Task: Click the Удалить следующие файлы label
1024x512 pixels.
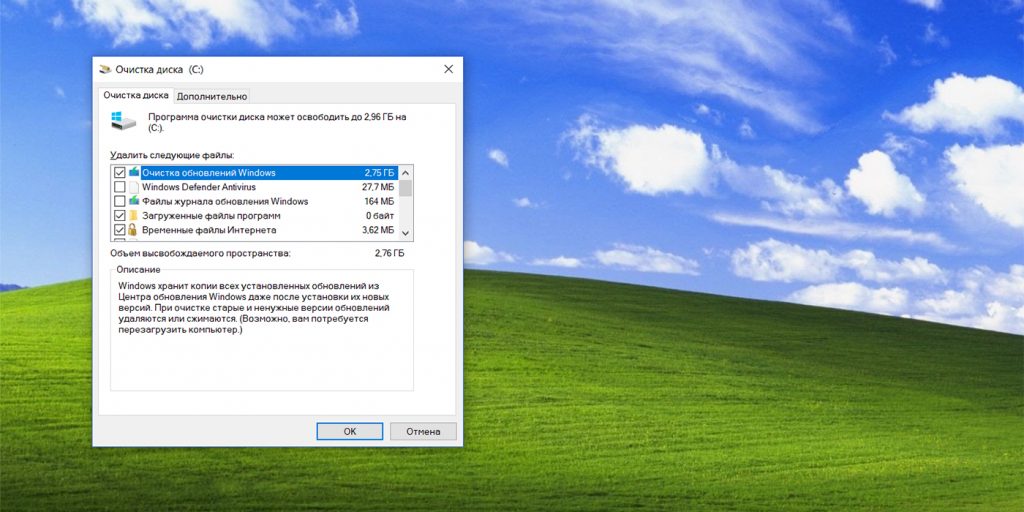Action: (172, 155)
